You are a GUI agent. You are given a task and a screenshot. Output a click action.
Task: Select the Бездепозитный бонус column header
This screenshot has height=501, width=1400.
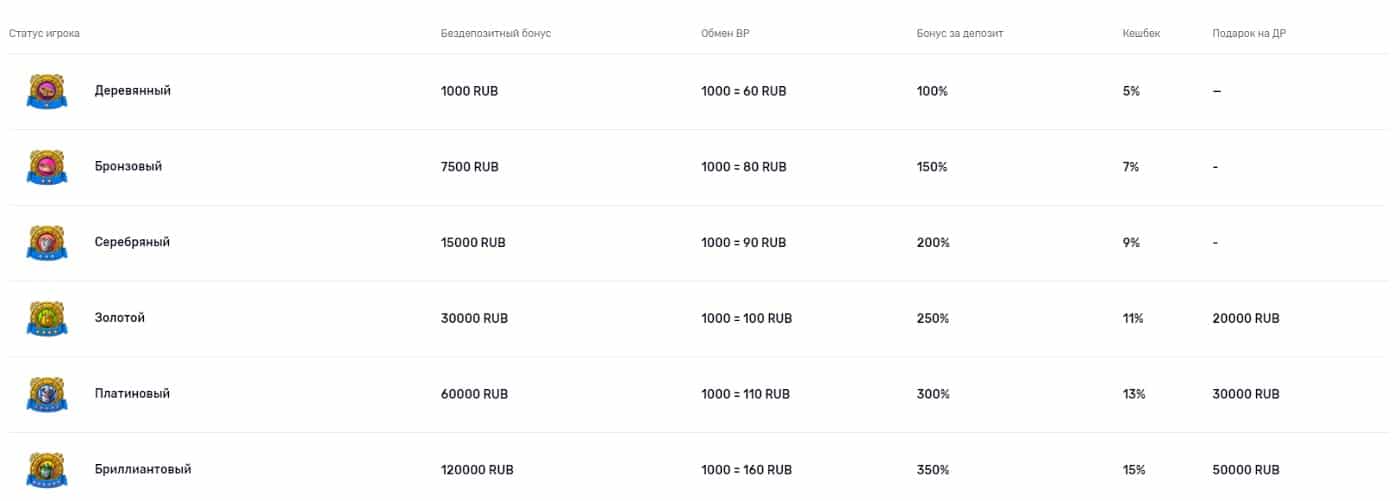coord(496,33)
